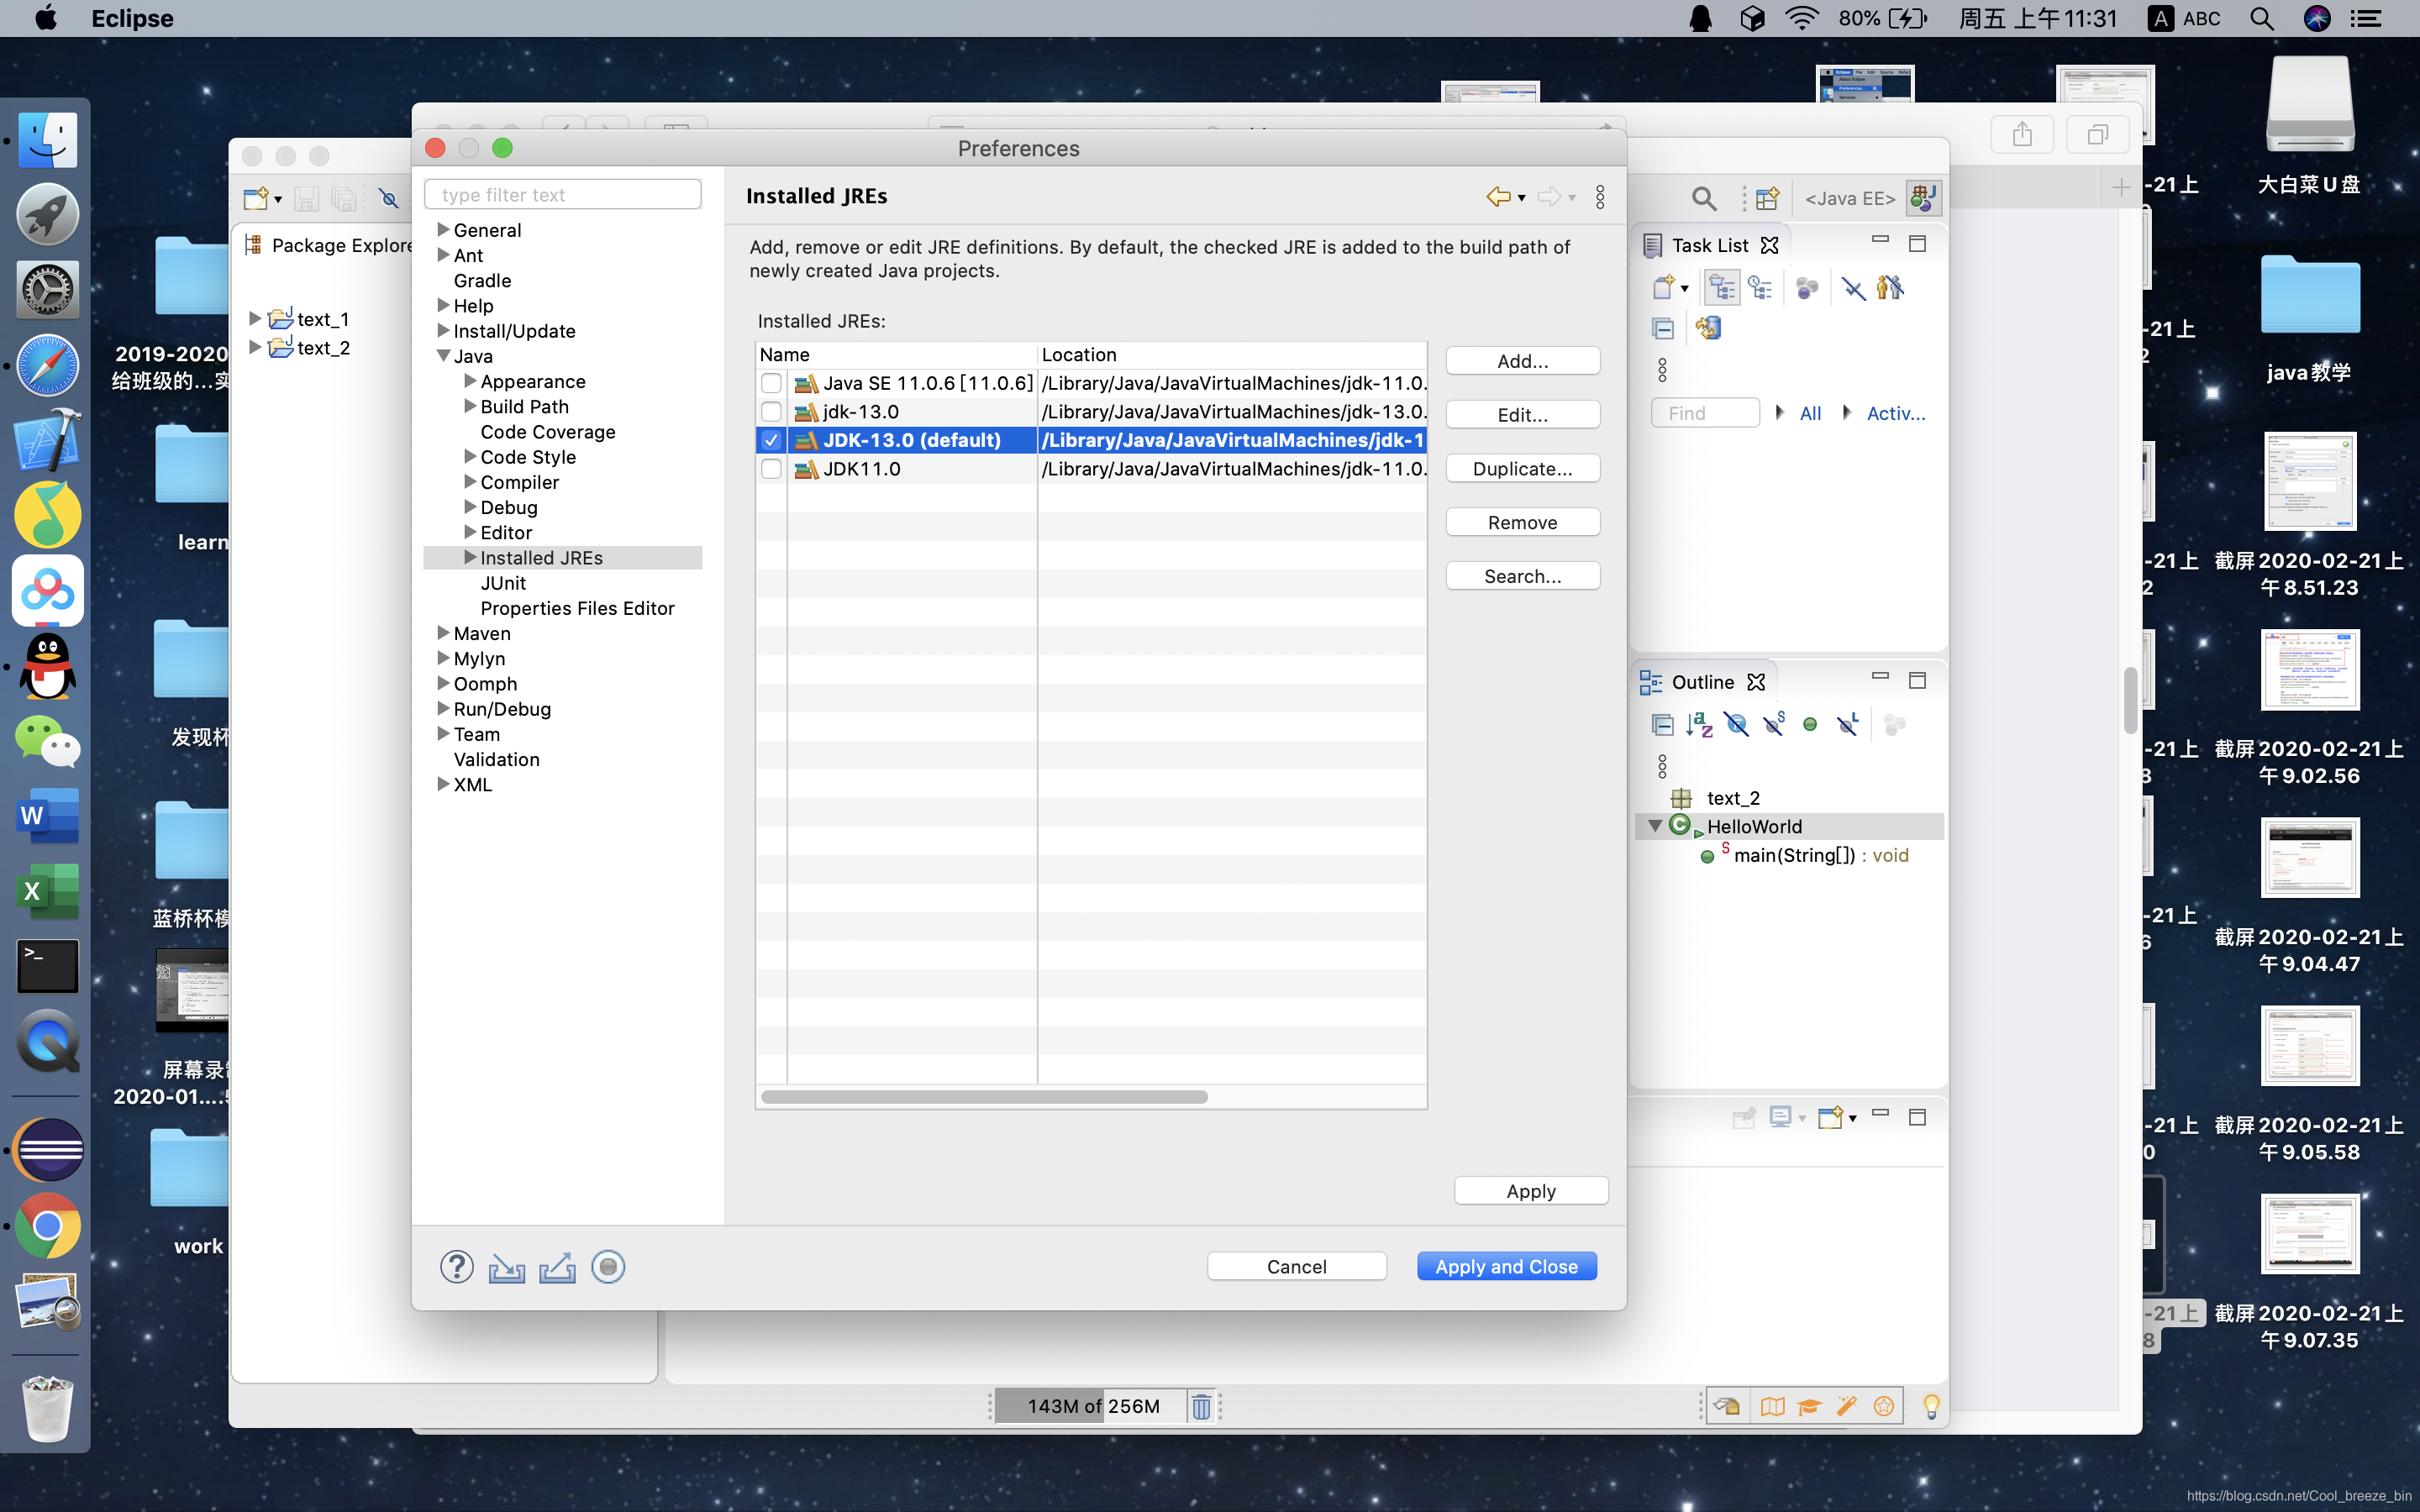Check the jdk-13.0 JRE checkbox

[771, 412]
